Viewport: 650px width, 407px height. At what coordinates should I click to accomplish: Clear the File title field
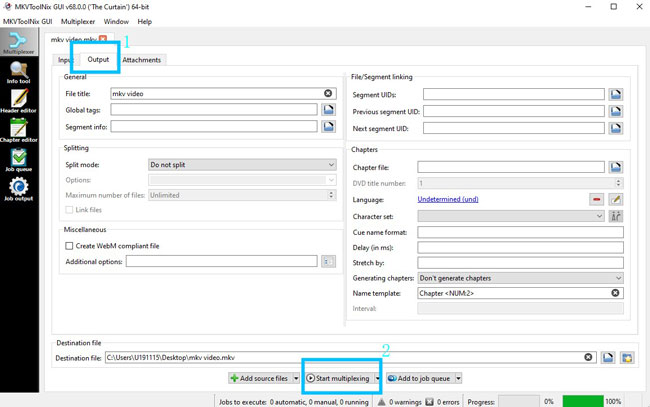click(x=328, y=93)
